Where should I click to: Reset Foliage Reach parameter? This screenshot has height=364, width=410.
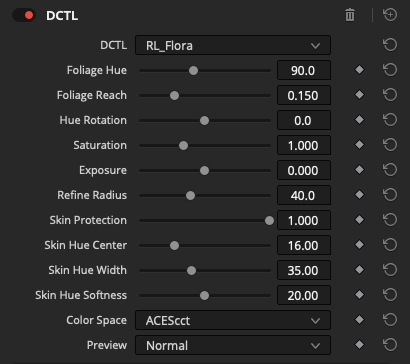[x=390, y=95]
